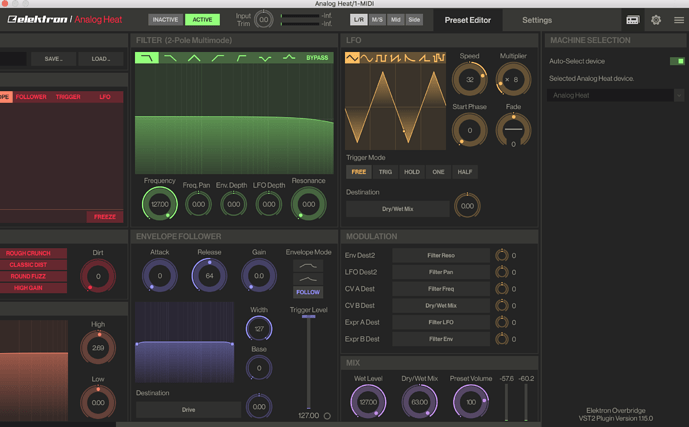Viewport: 689px width, 427px height.
Task: Select the Side channel mode
Action: pyautogui.click(x=414, y=20)
